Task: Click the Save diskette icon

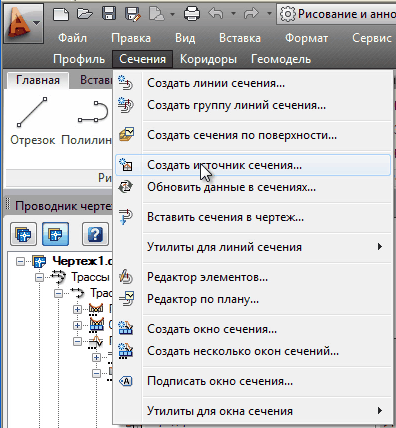Action: click(x=109, y=14)
